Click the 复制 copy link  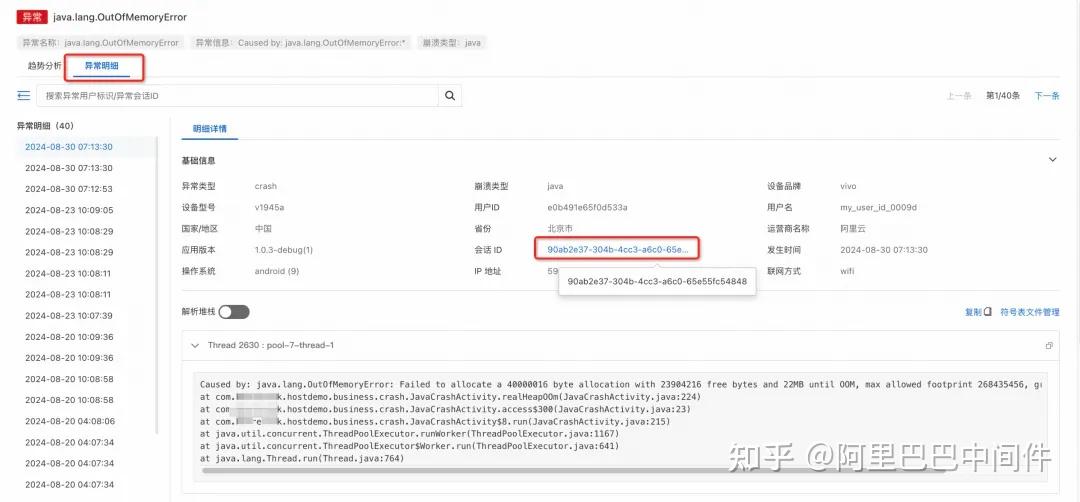click(973, 312)
